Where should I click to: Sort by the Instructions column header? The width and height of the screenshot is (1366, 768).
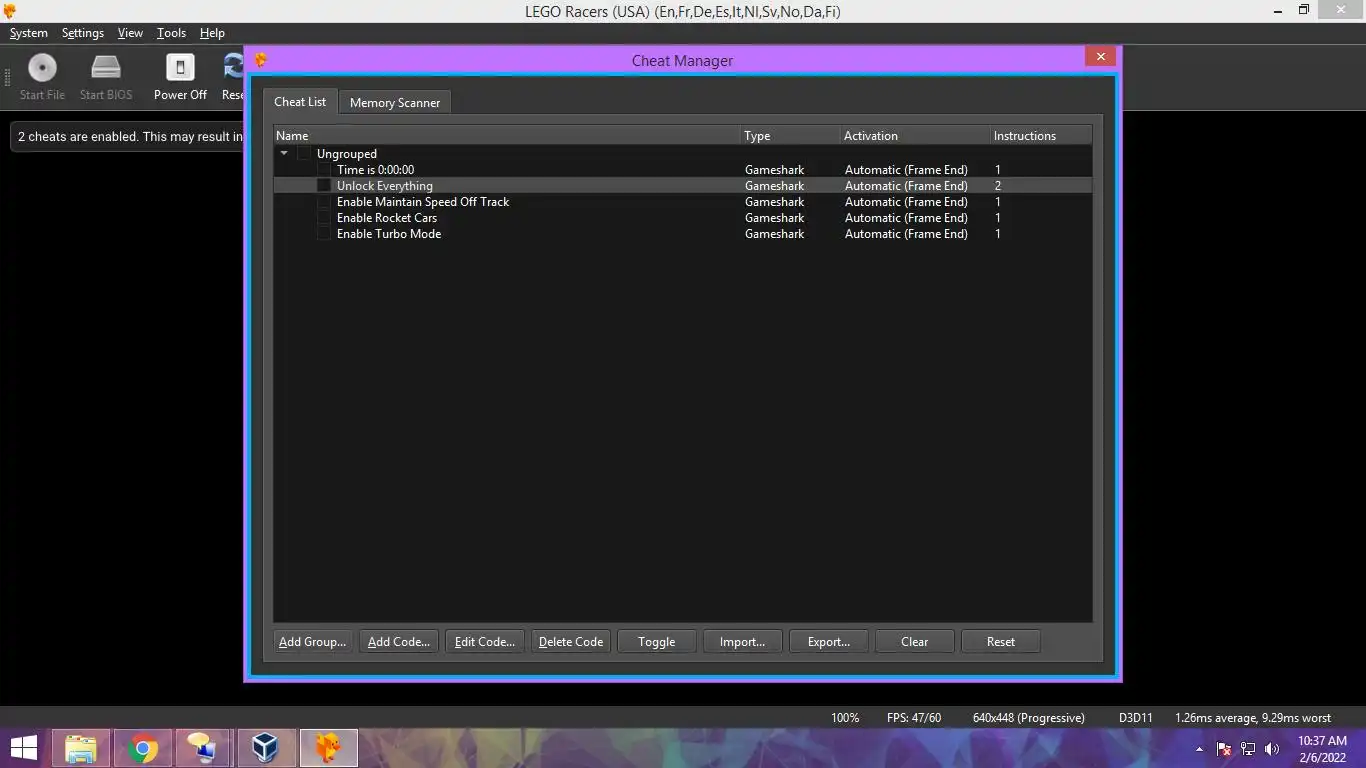pyautogui.click(x=1041, y=136)
